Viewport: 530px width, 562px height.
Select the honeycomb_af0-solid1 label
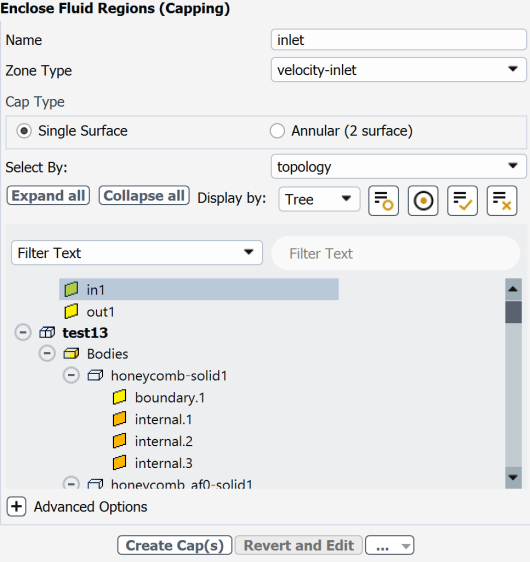pos(182,484)
